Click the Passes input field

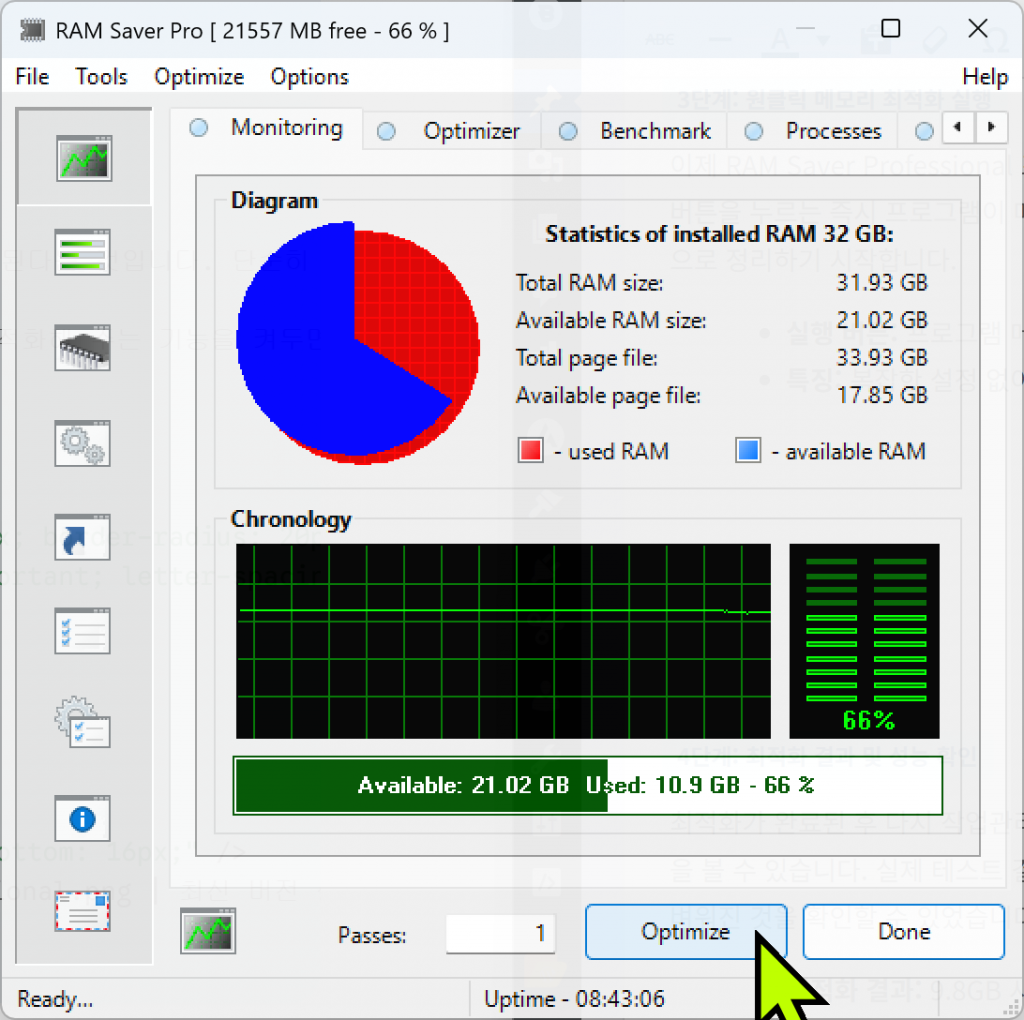500,933
